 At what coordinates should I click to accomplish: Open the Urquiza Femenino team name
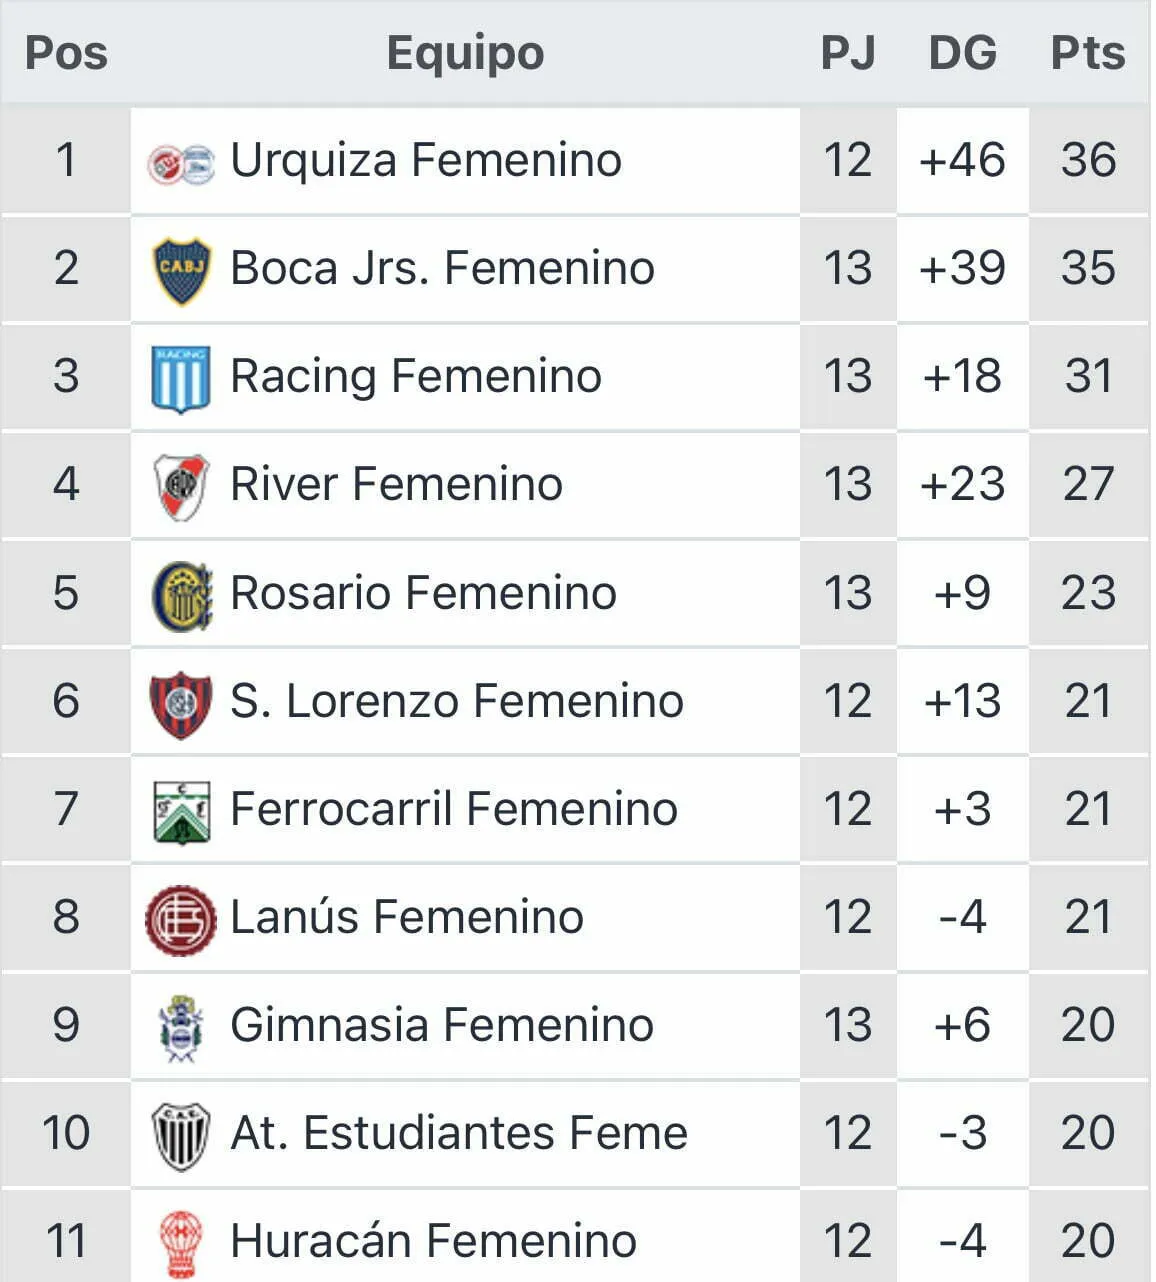(426, 161)
